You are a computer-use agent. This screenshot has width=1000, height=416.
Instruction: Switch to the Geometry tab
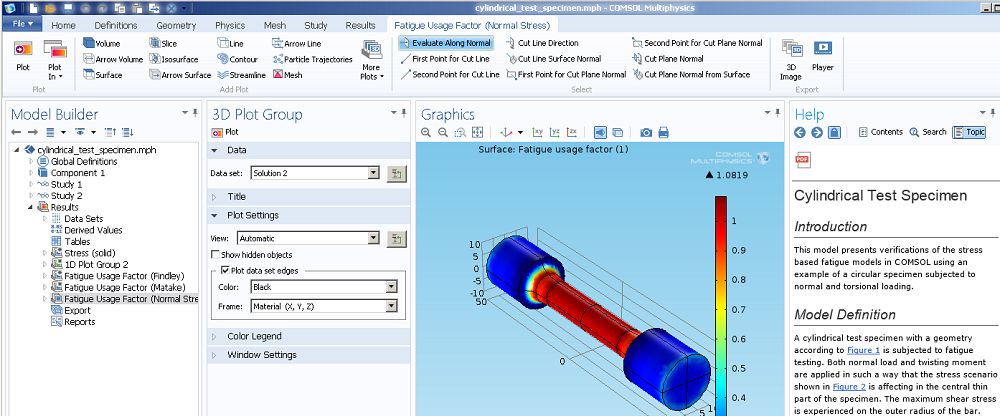pos(176,26)
